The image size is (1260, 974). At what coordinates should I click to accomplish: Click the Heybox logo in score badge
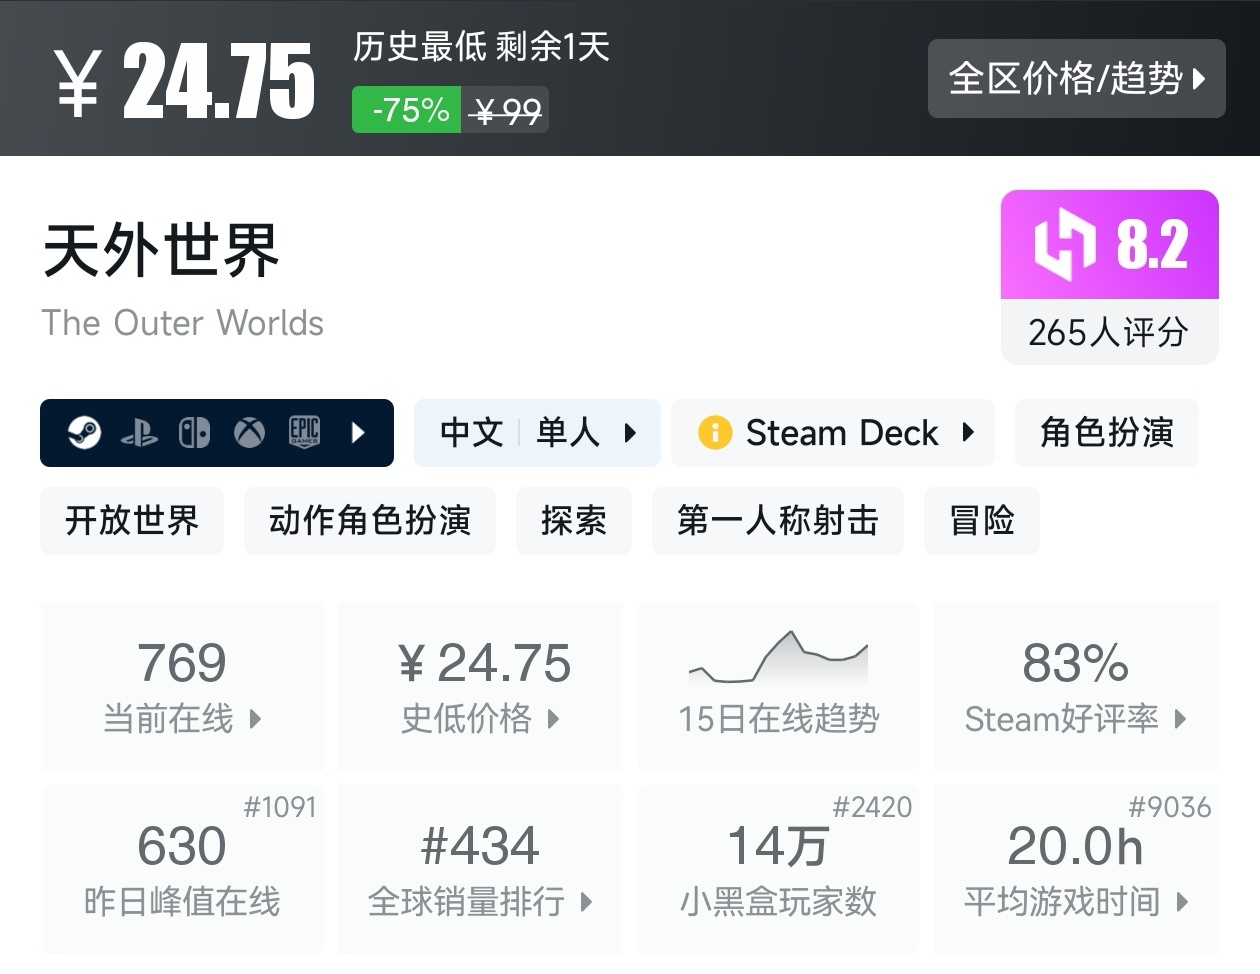point(1064,245)
